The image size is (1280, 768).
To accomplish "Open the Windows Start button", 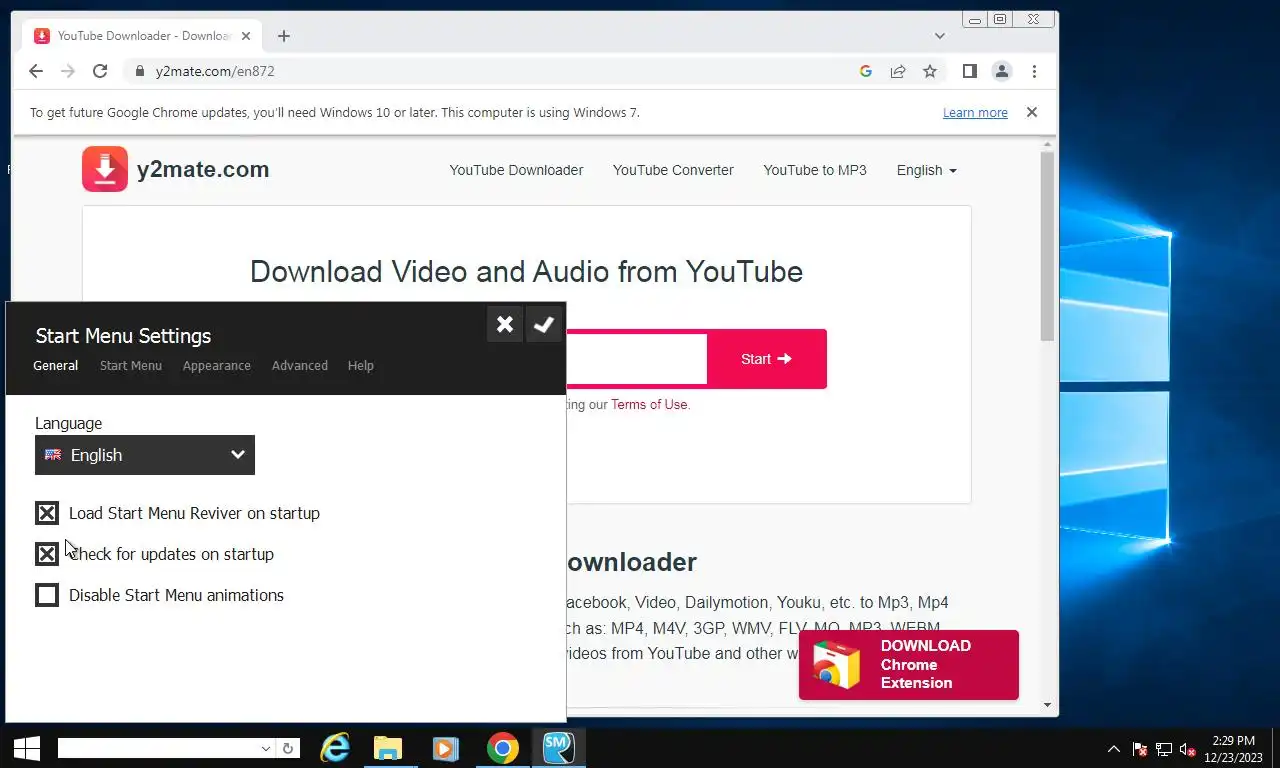I will [27, 748].
